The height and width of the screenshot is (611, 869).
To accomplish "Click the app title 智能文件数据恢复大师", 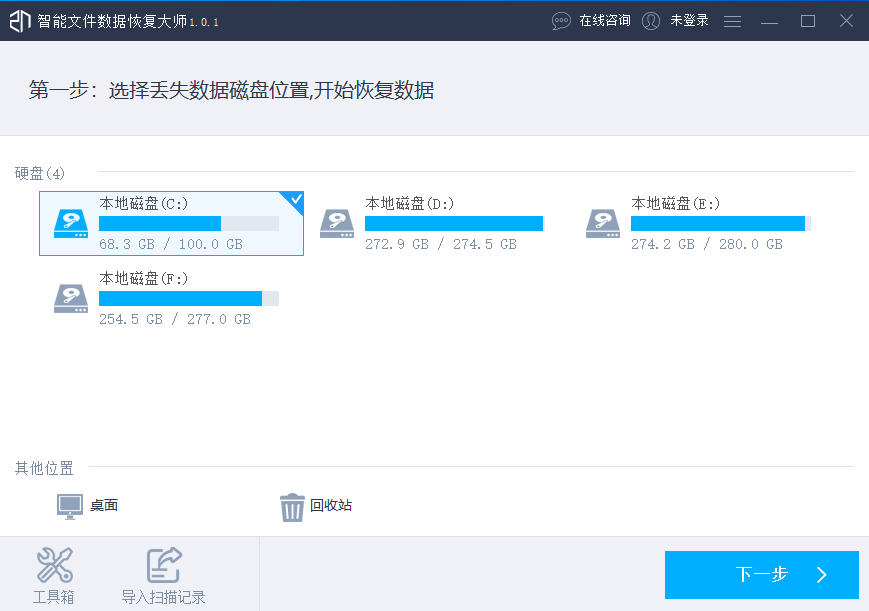I will [113, 21].
